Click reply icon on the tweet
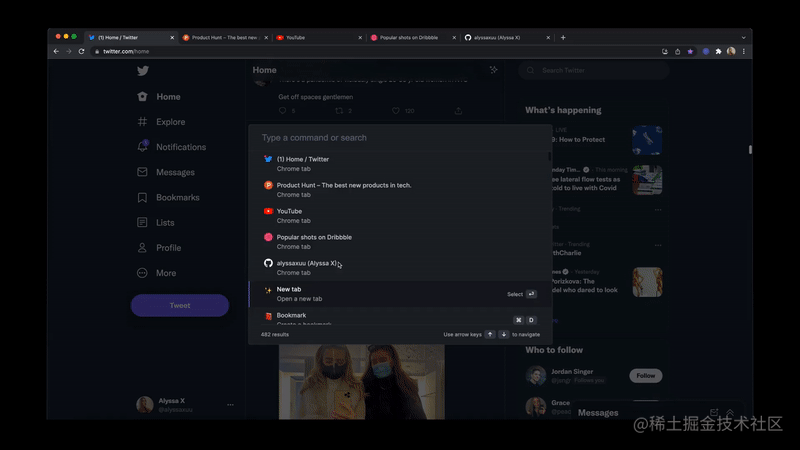Viewport: 800px width, 450px height. [283, 111]
